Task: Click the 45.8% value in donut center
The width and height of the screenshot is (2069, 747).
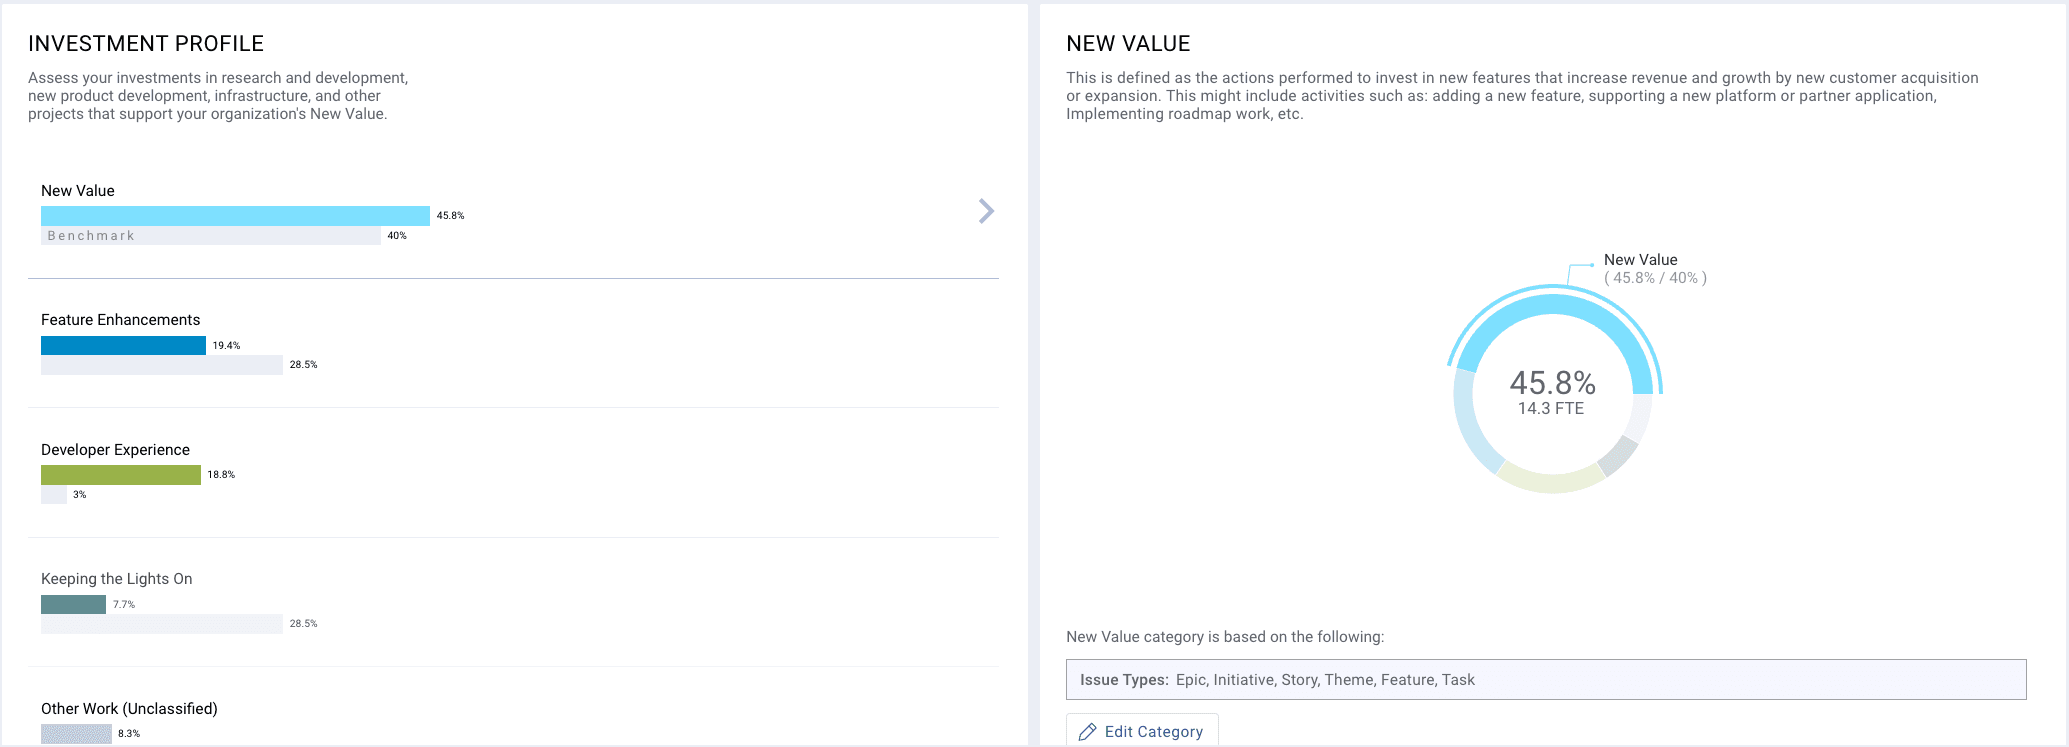Action: (x=1552, y=383)
